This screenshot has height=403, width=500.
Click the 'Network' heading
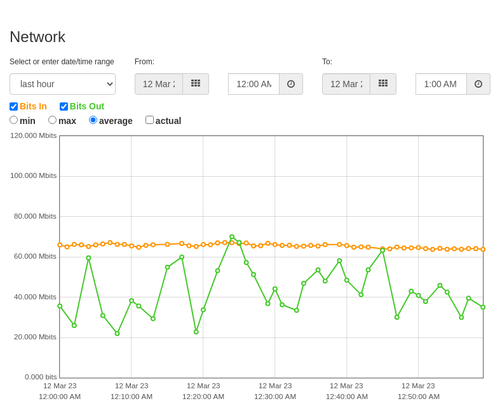[x=38, y=37]
